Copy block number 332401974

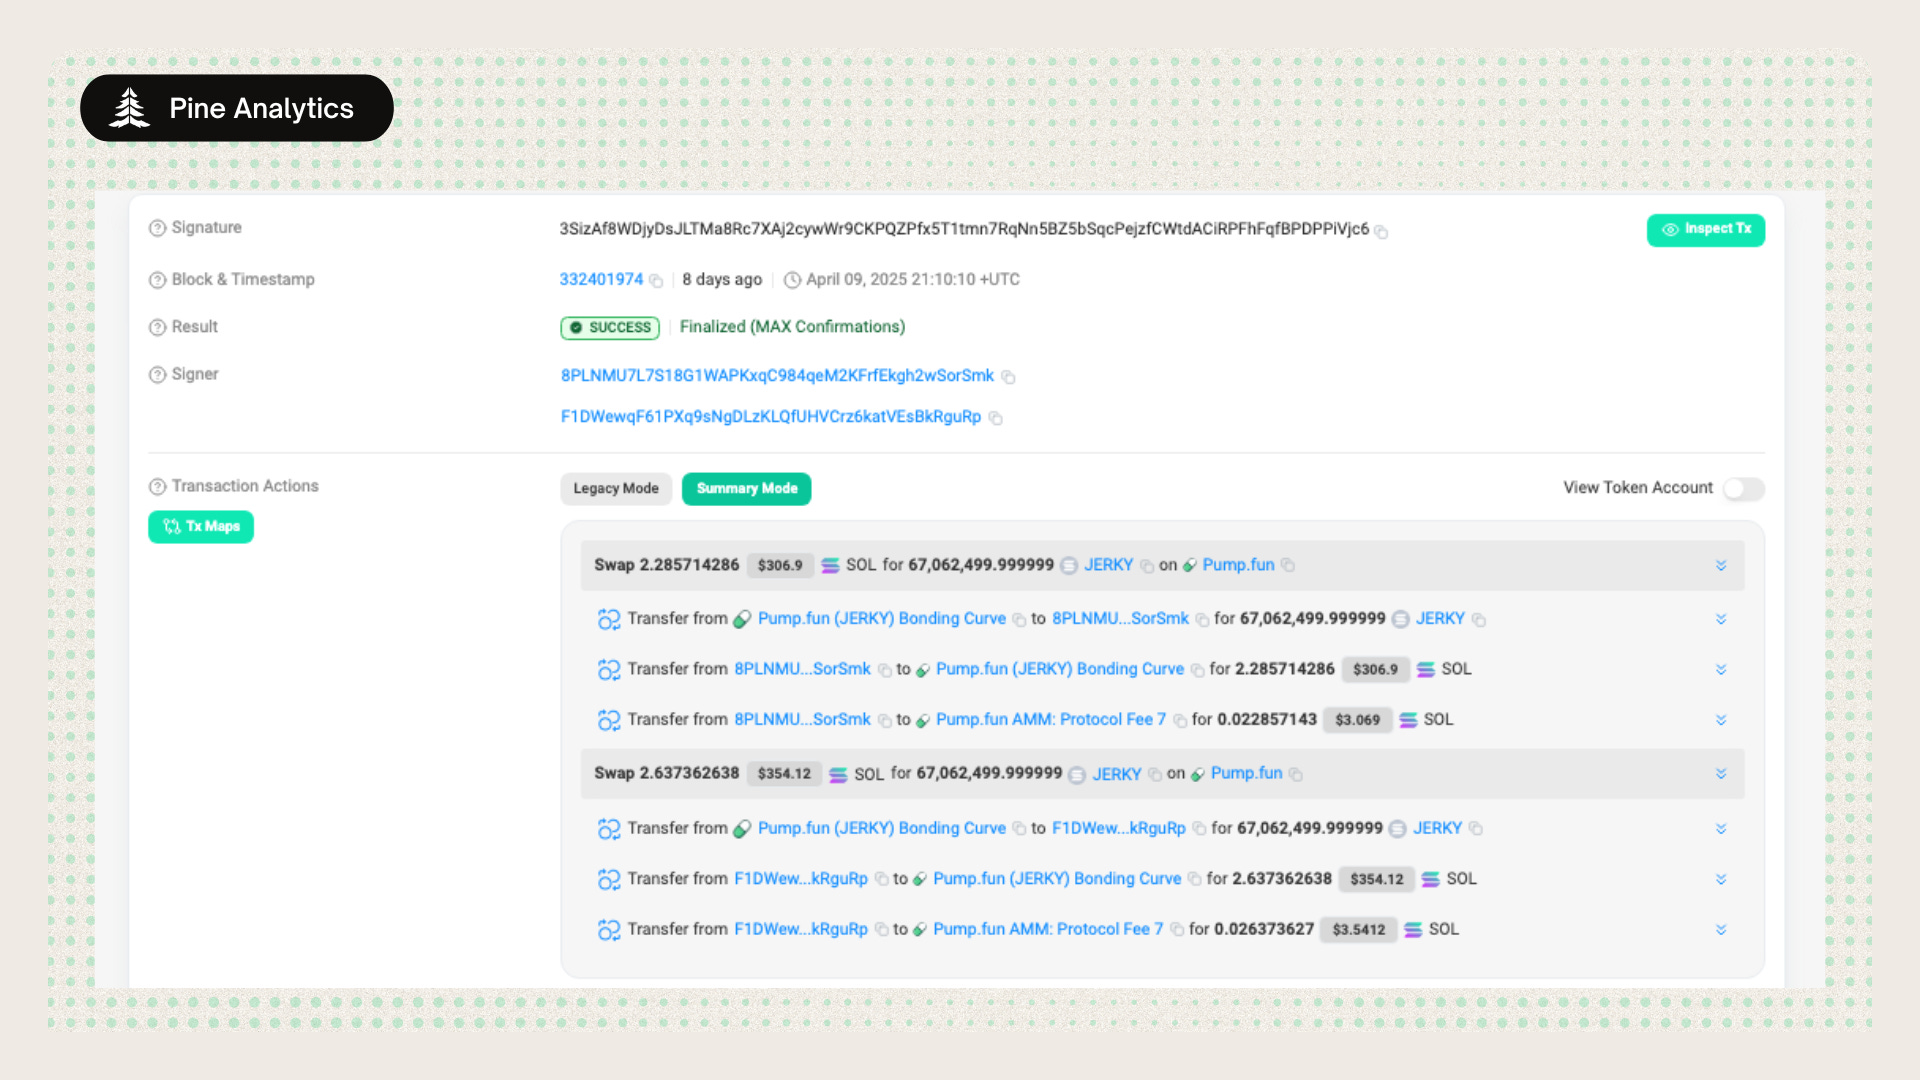656,281
